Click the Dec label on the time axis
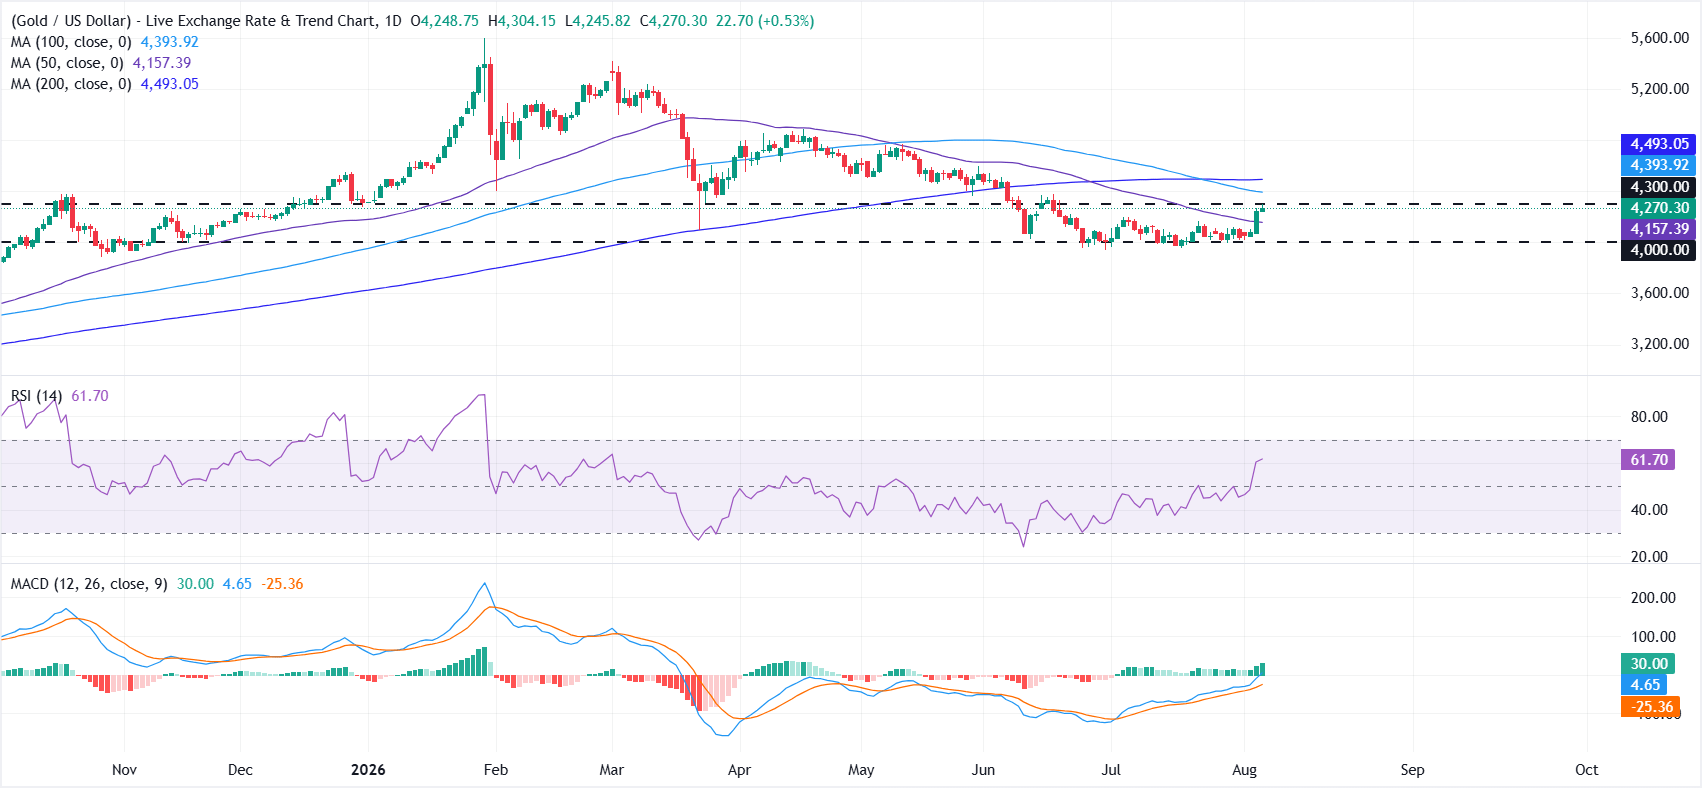 click(x=240, y=770)
